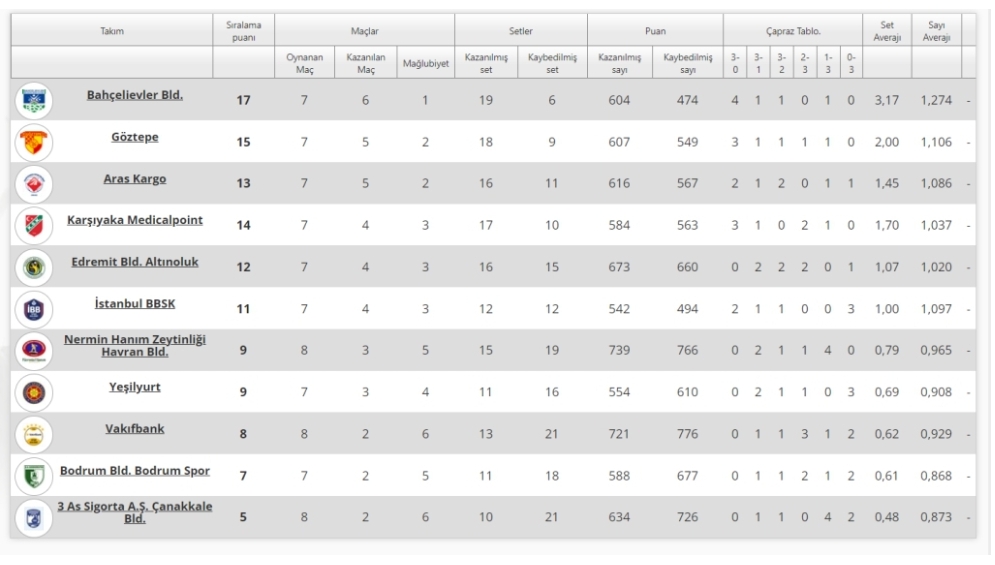Open the Aras Kargo team link
Image resolution: width=995 pixels, height=565 pixels.
point(135,179)
